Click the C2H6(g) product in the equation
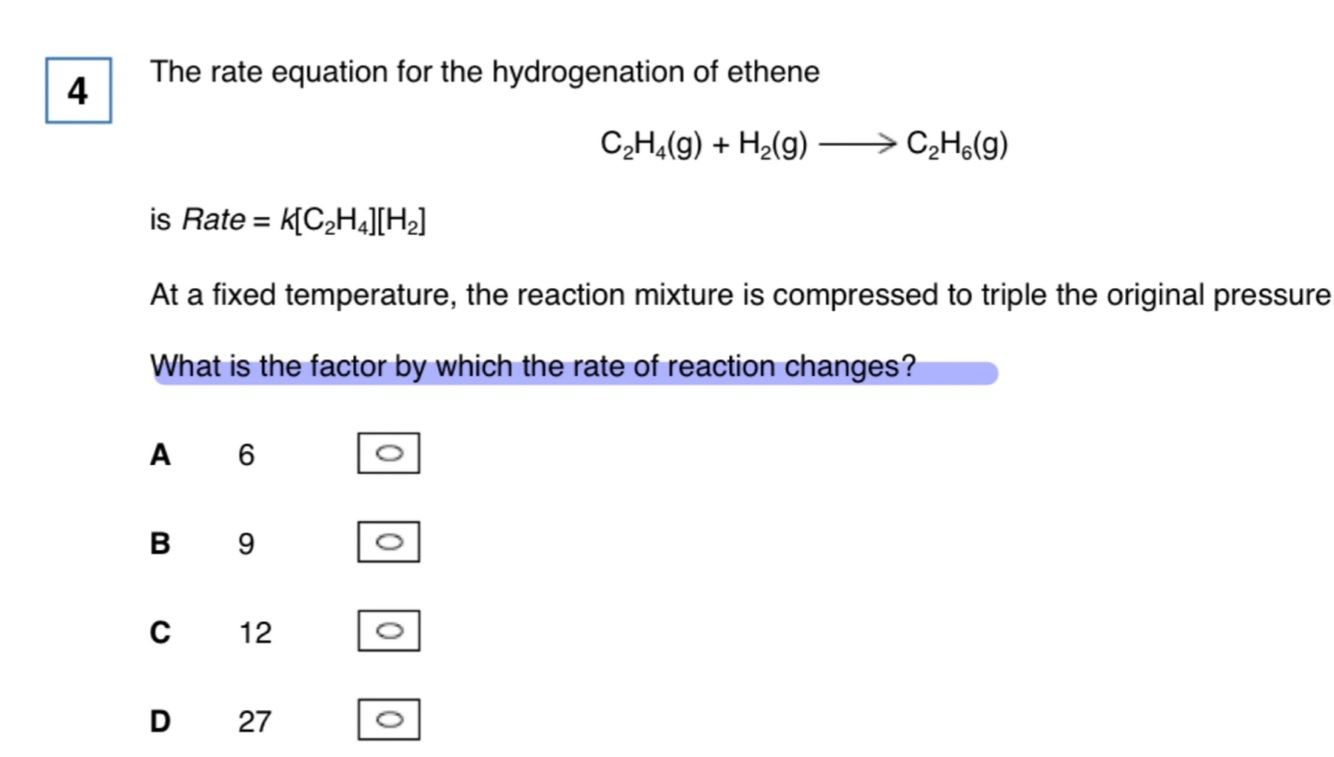 tap(957, 146)
